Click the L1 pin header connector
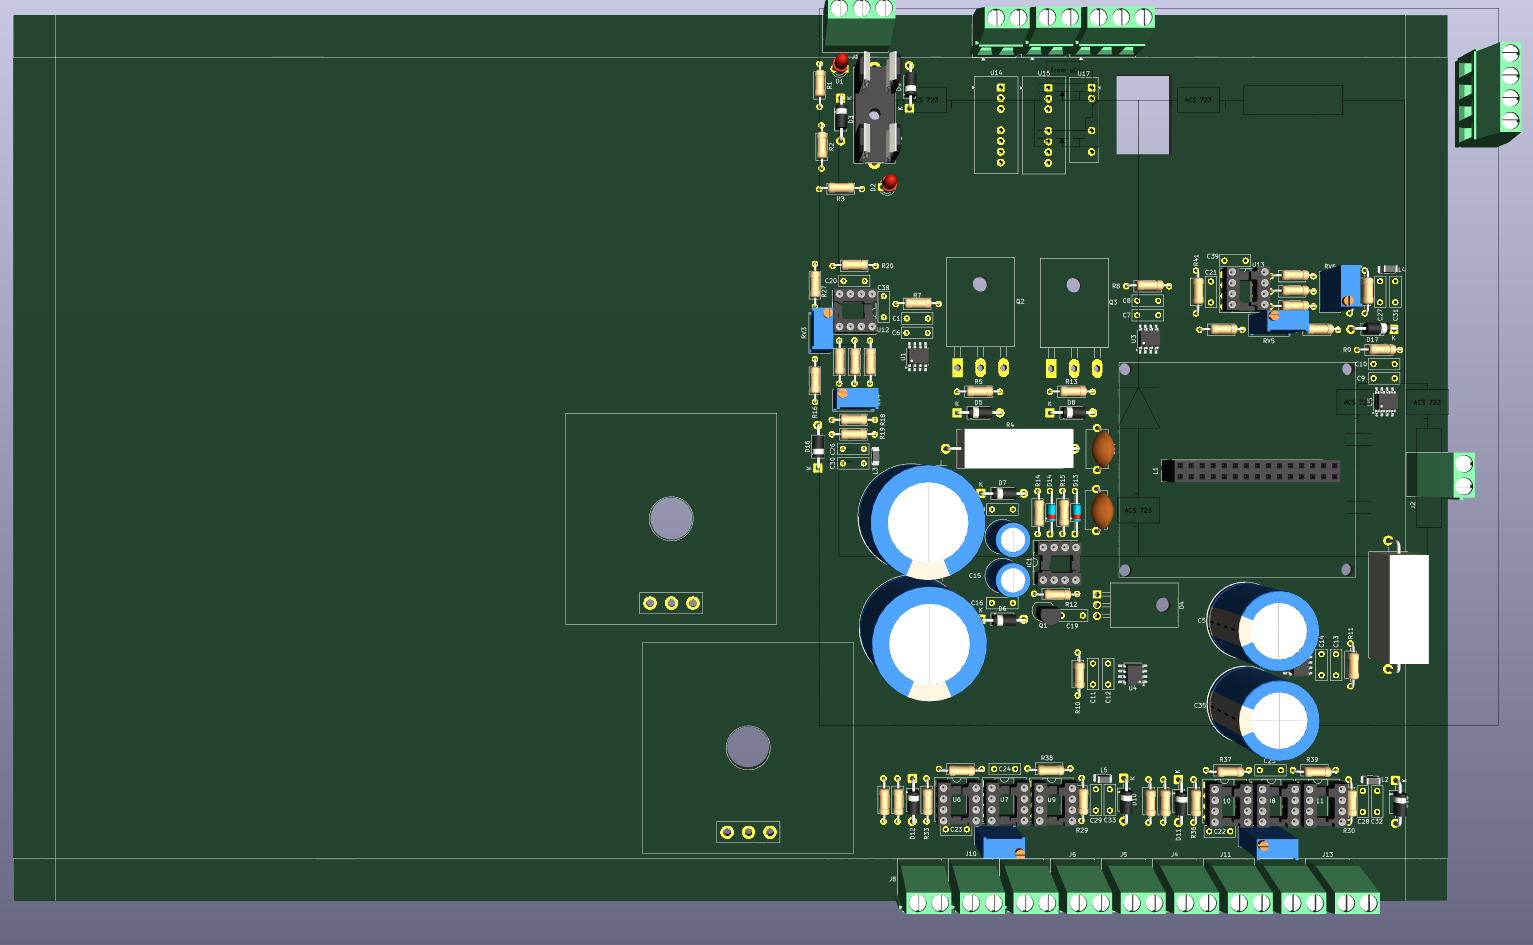Screen dimensions: 1533x945 click(x=1250, y=470)
